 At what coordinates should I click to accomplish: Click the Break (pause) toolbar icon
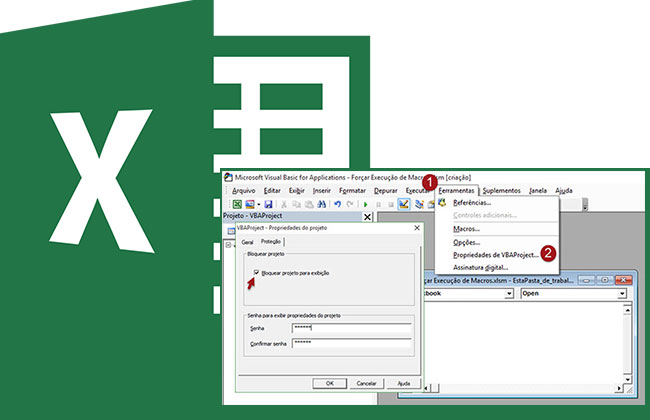[378, 204]
